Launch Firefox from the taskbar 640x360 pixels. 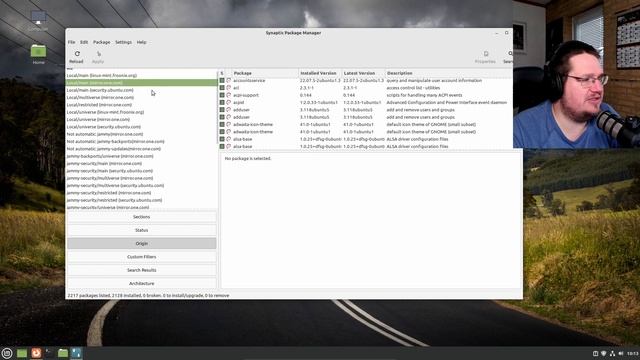click(x=36, y=353)
